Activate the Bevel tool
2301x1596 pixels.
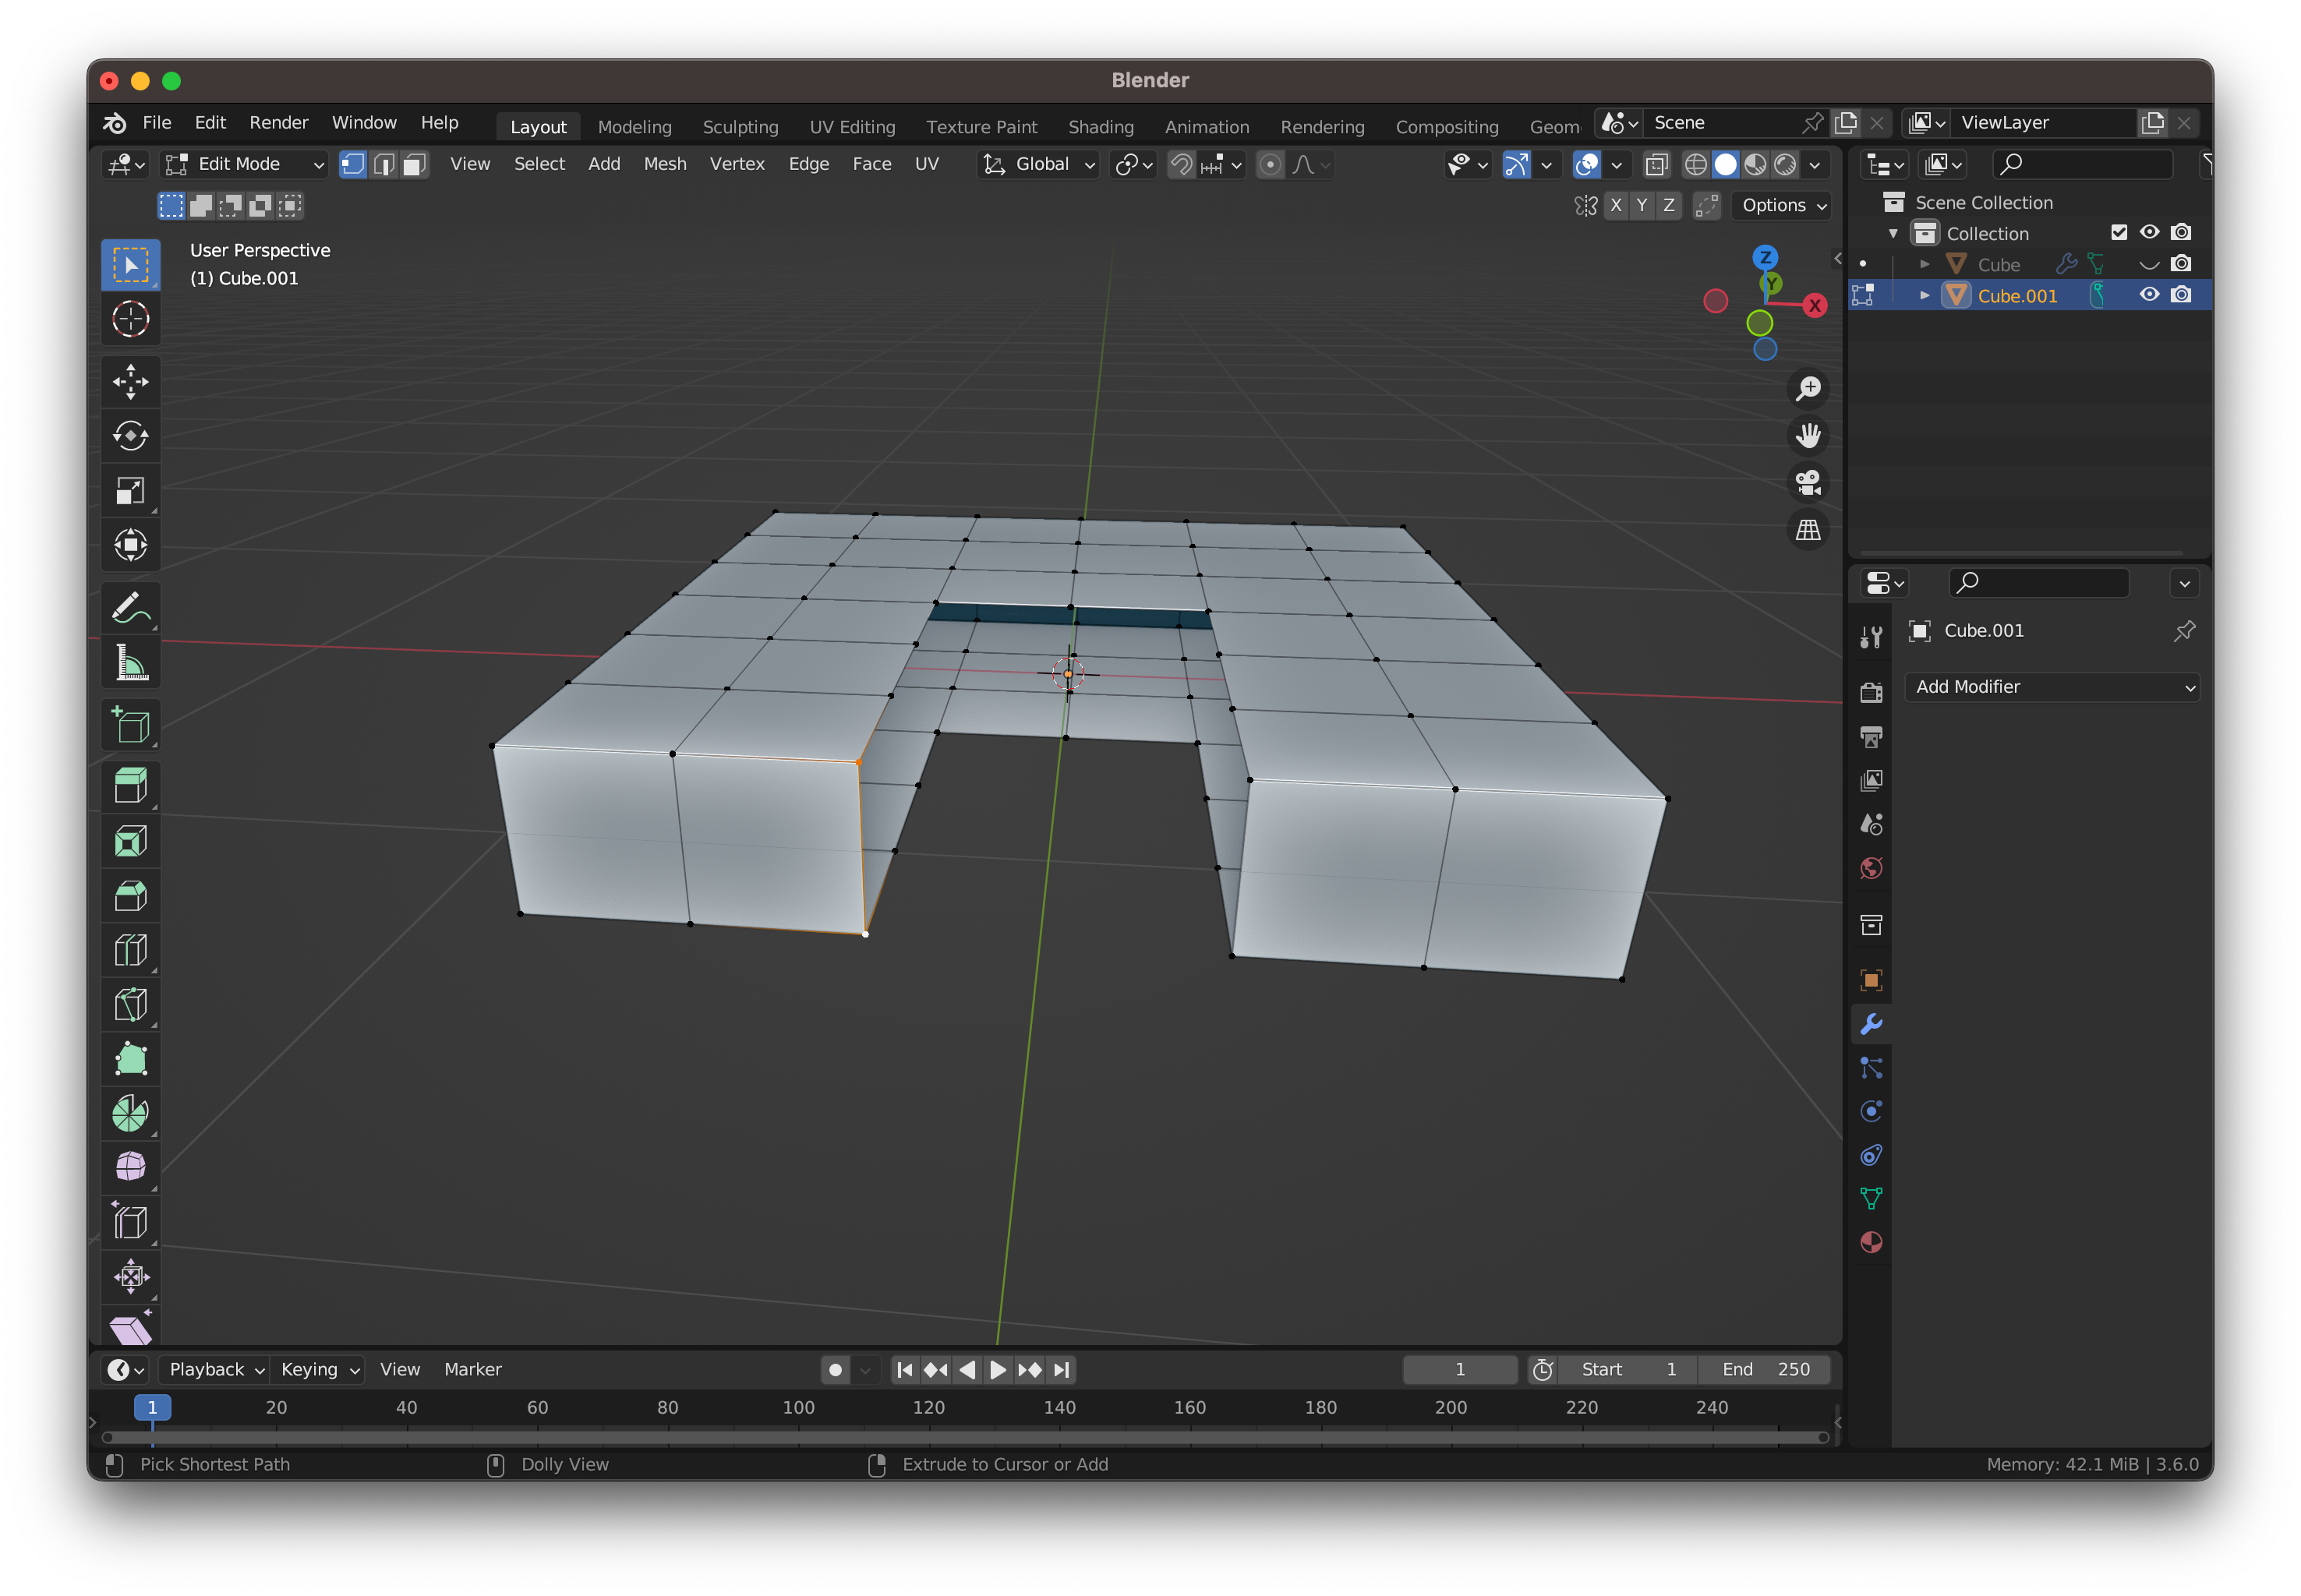pyautogui.click(x=130, y=896)
